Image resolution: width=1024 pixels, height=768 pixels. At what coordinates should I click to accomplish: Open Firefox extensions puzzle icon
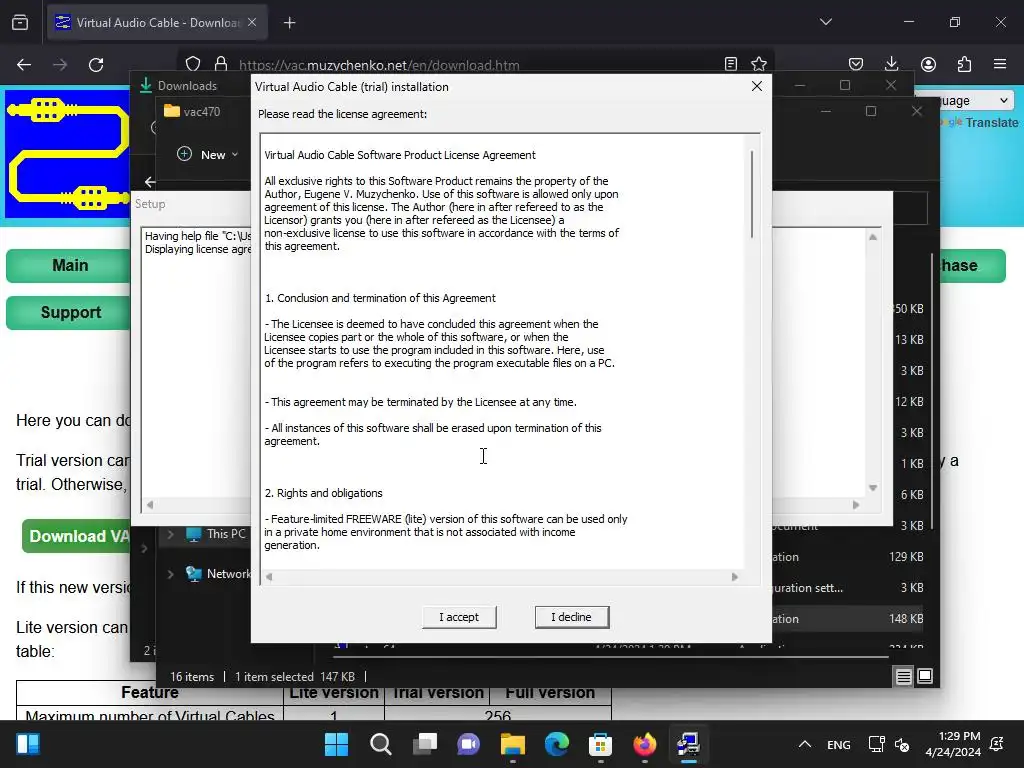pyautogui.click(x=964, y=64)
